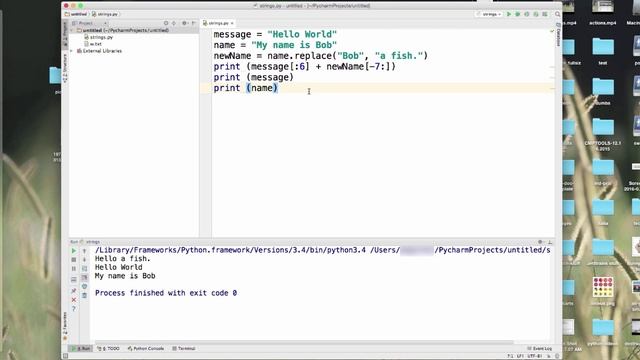
Task: Toggle soft-wrap in the Run console
Action: point(84,269)
